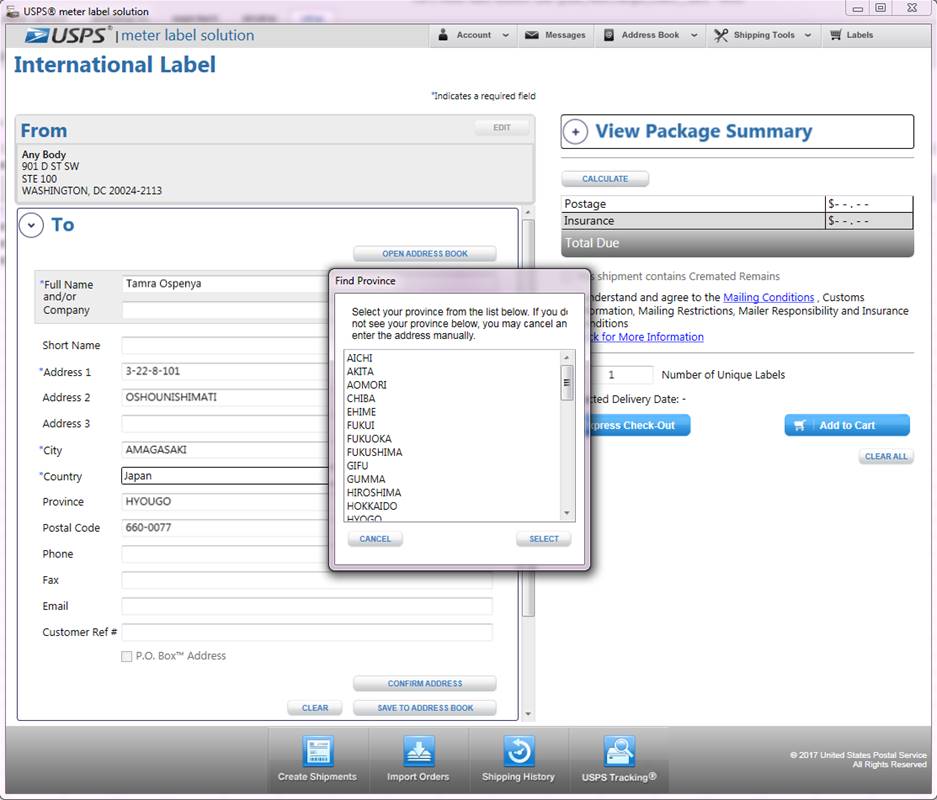
Task: Click the Account menu label
Action: point(474,35)
